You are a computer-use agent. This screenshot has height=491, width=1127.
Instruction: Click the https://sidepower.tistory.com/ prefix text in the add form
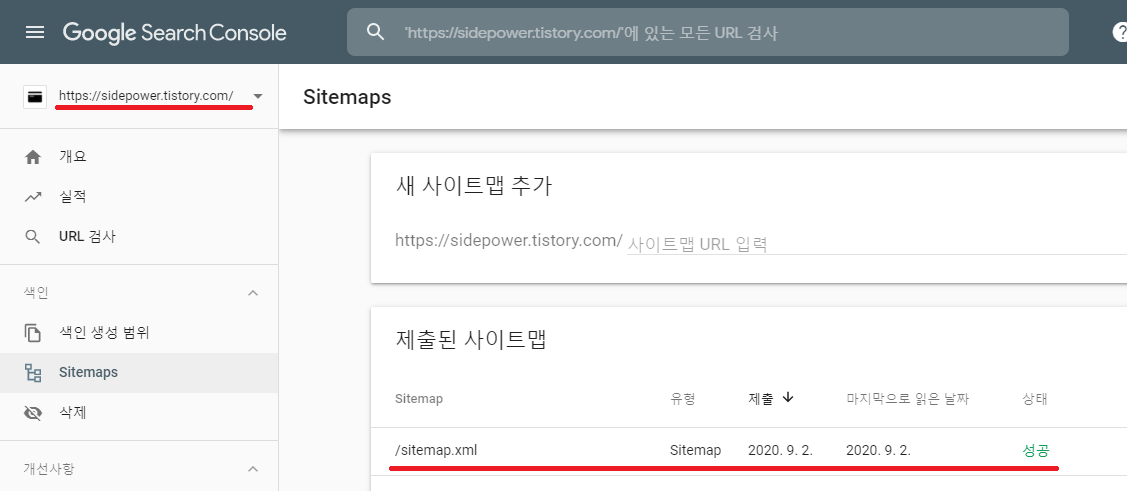coord(509,240)
